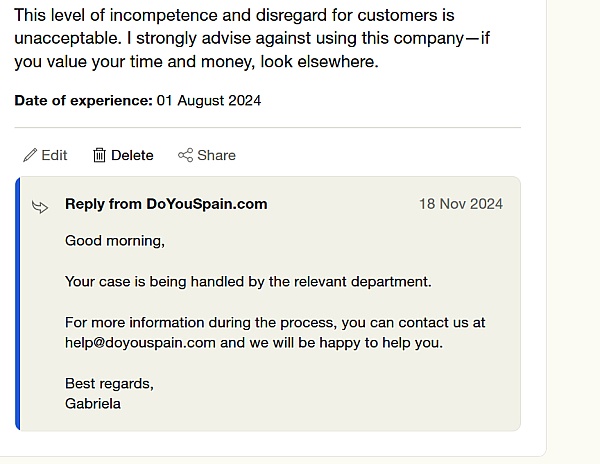
Task: Click the reply arrow icon in company response
Action: tap(40, 207)
